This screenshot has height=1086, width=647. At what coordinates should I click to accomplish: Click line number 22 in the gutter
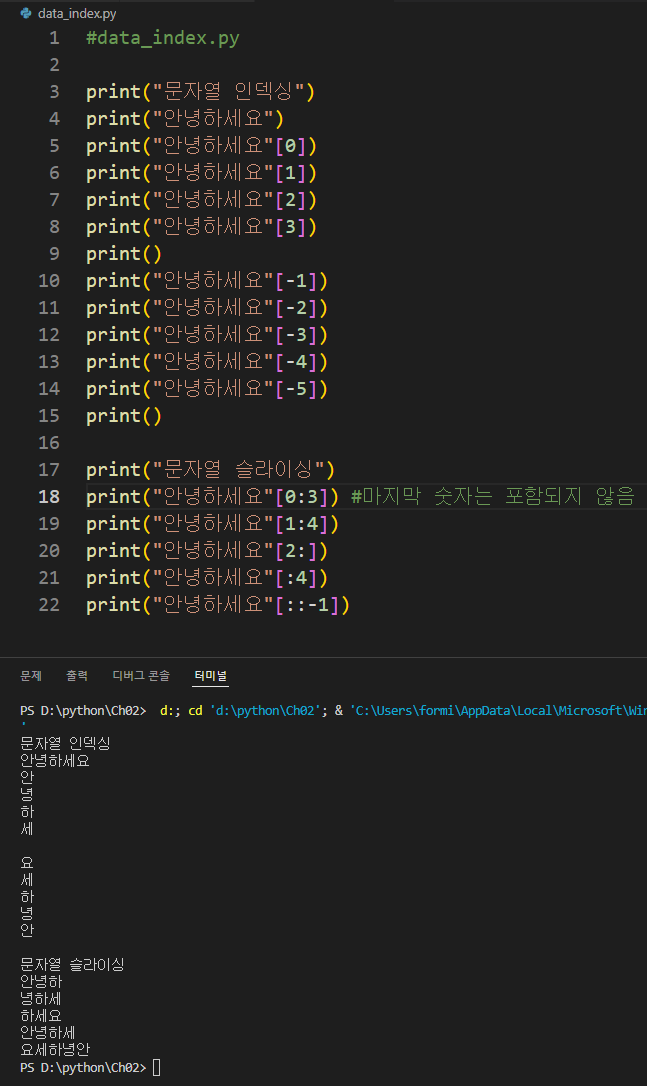49,605
